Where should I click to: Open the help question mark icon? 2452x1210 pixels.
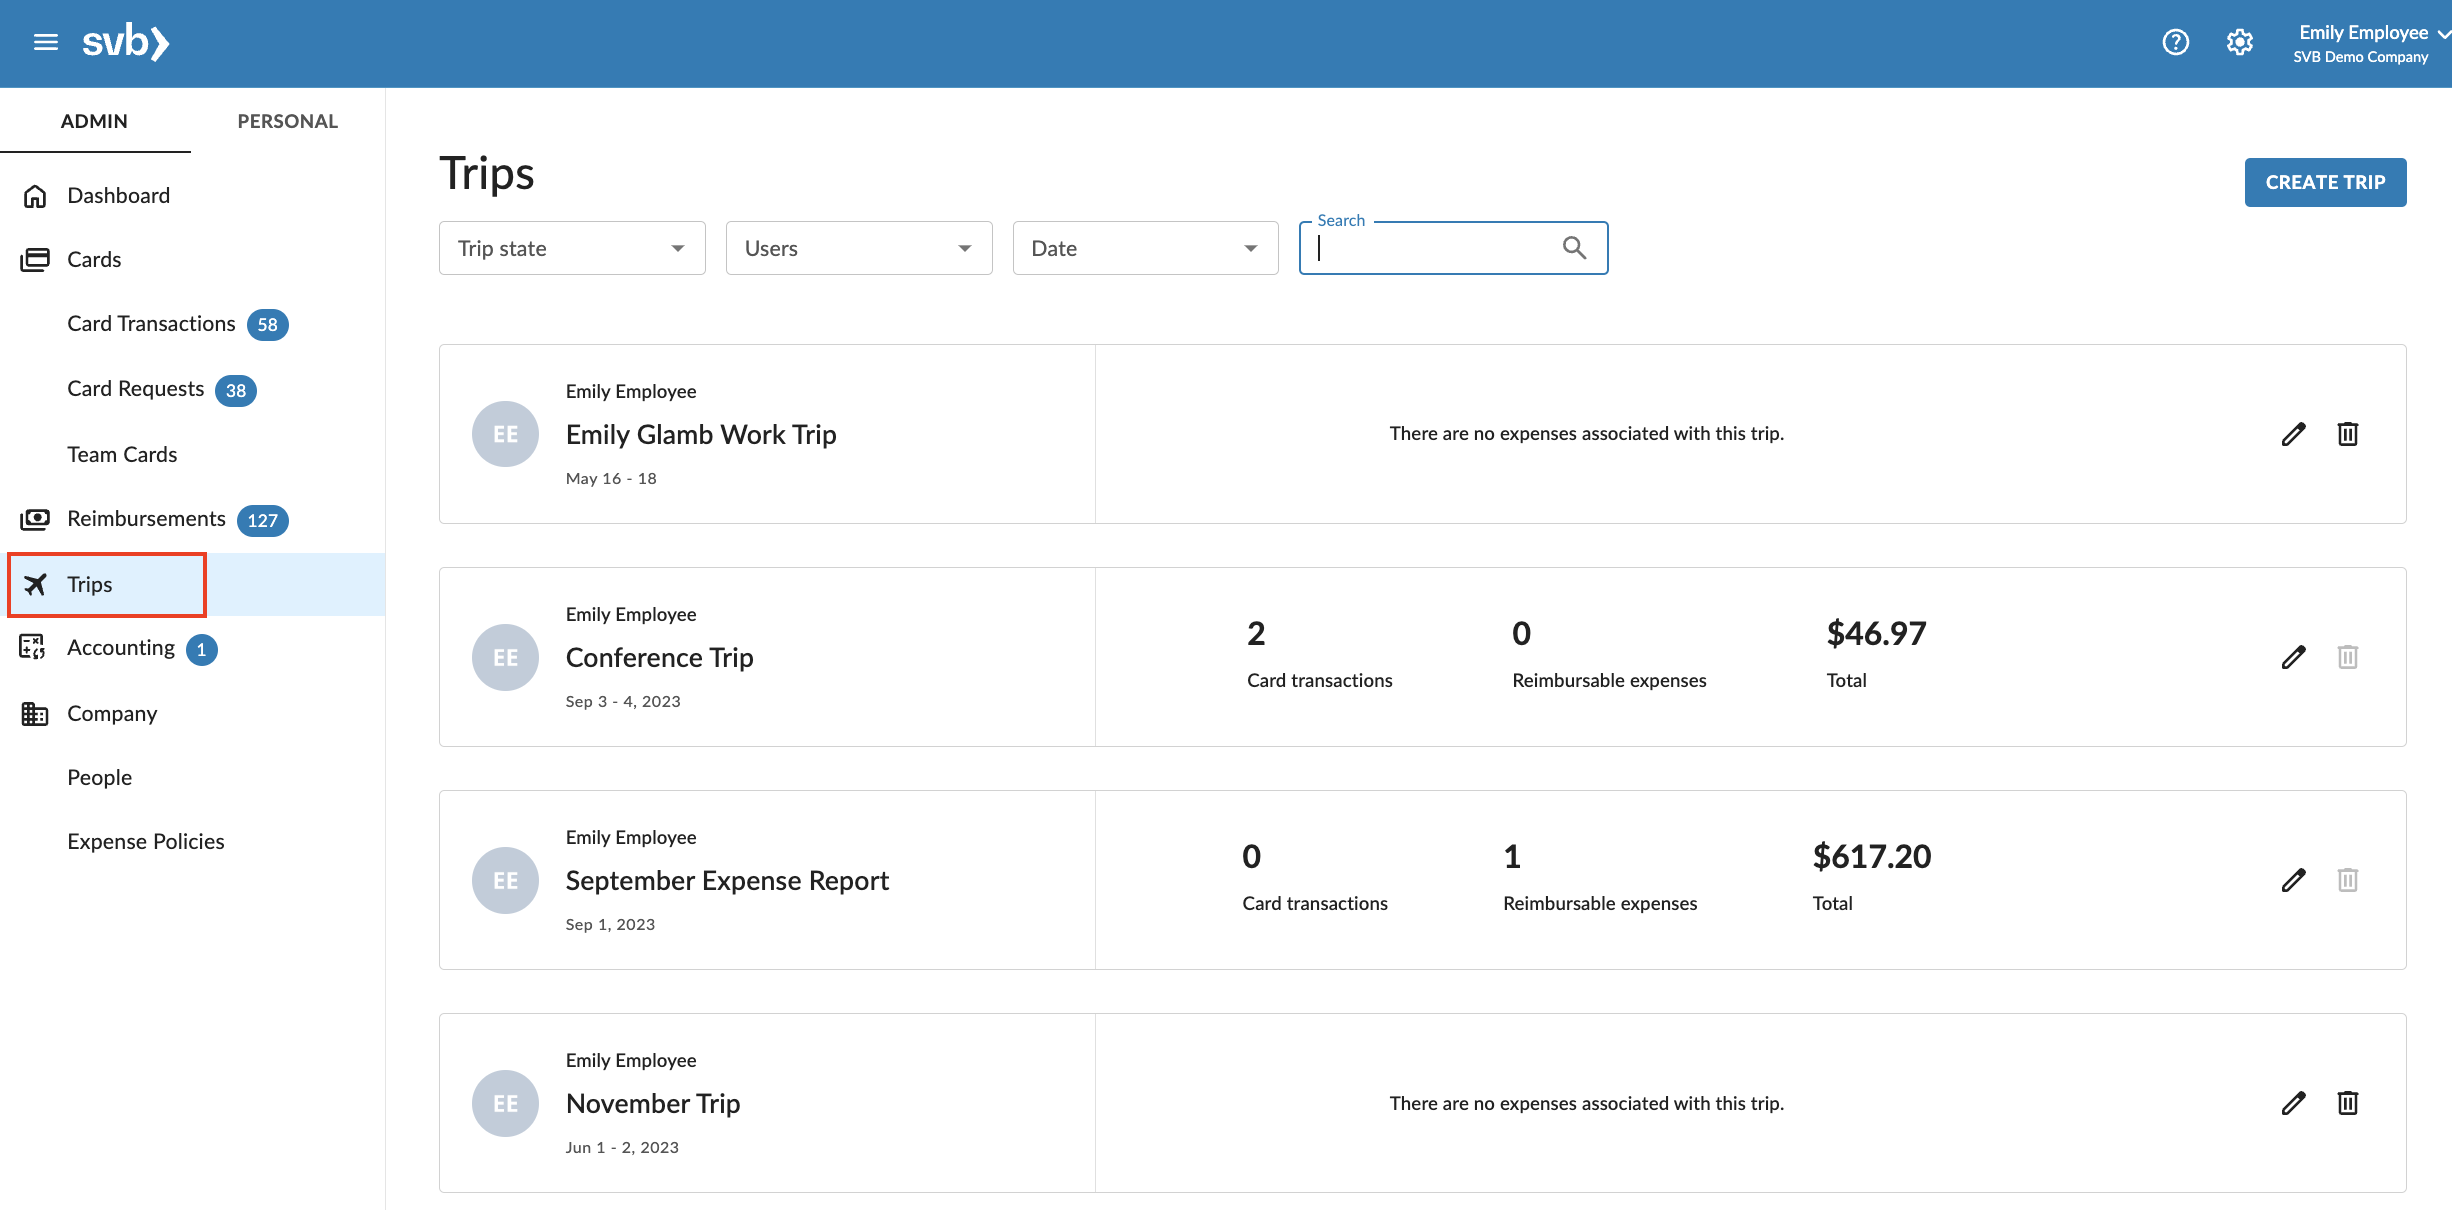pos(2175,42)
